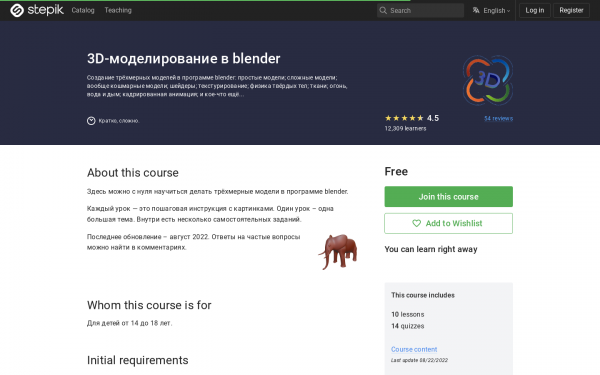600x375 pixels.
Task: Click the Для детей от 14 до 18 лет text
Action: point(129,323)
